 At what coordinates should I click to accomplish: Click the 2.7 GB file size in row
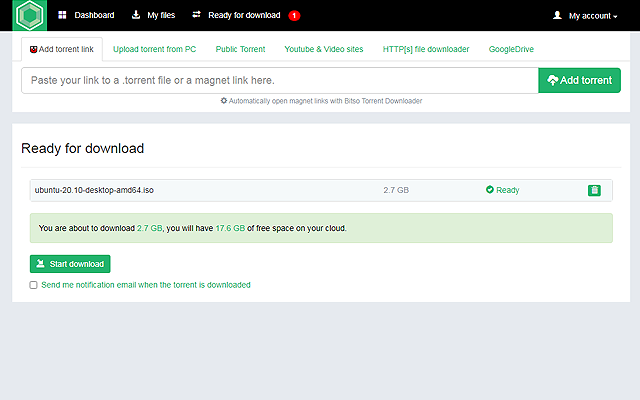coord(396,190)
